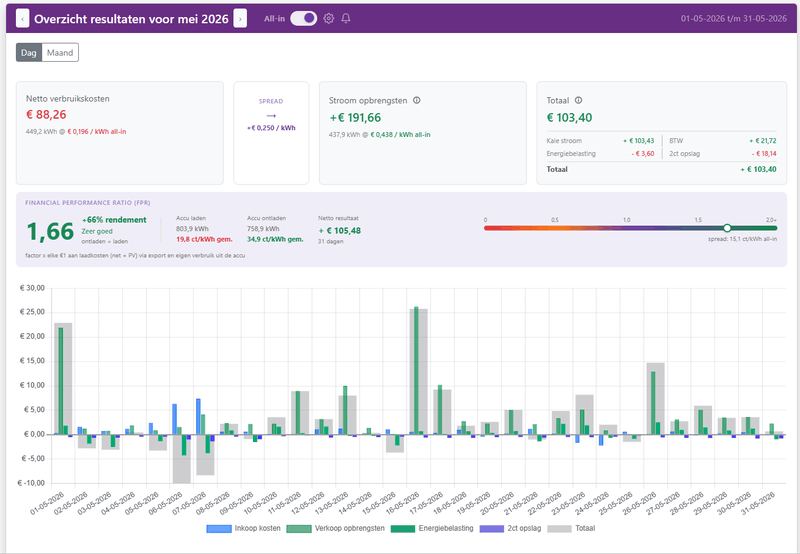The height and width of the screenshot is (554, 800).
Task: Click Accu ontladen 758,9 kWh value
Action: click(x=263, y=229)
